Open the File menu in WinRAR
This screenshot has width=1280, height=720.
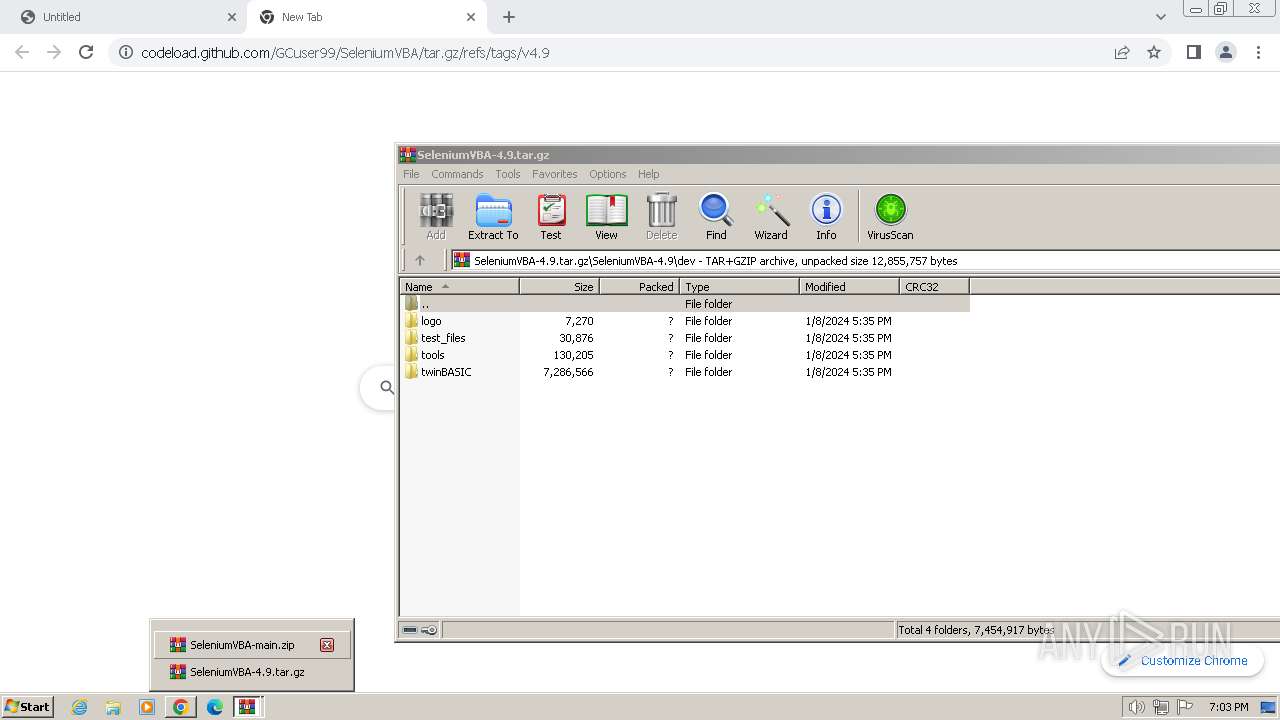click(411, 174)
